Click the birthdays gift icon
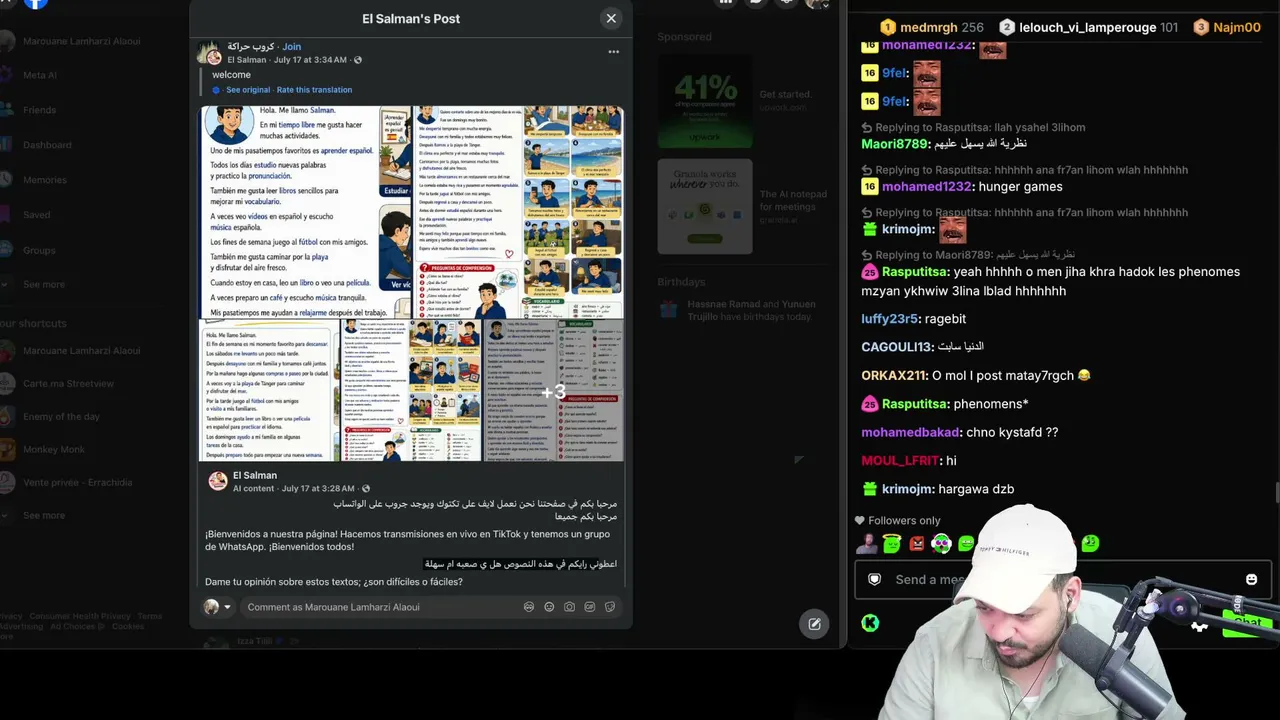1280x720 pixels. (x=670, y=310)
